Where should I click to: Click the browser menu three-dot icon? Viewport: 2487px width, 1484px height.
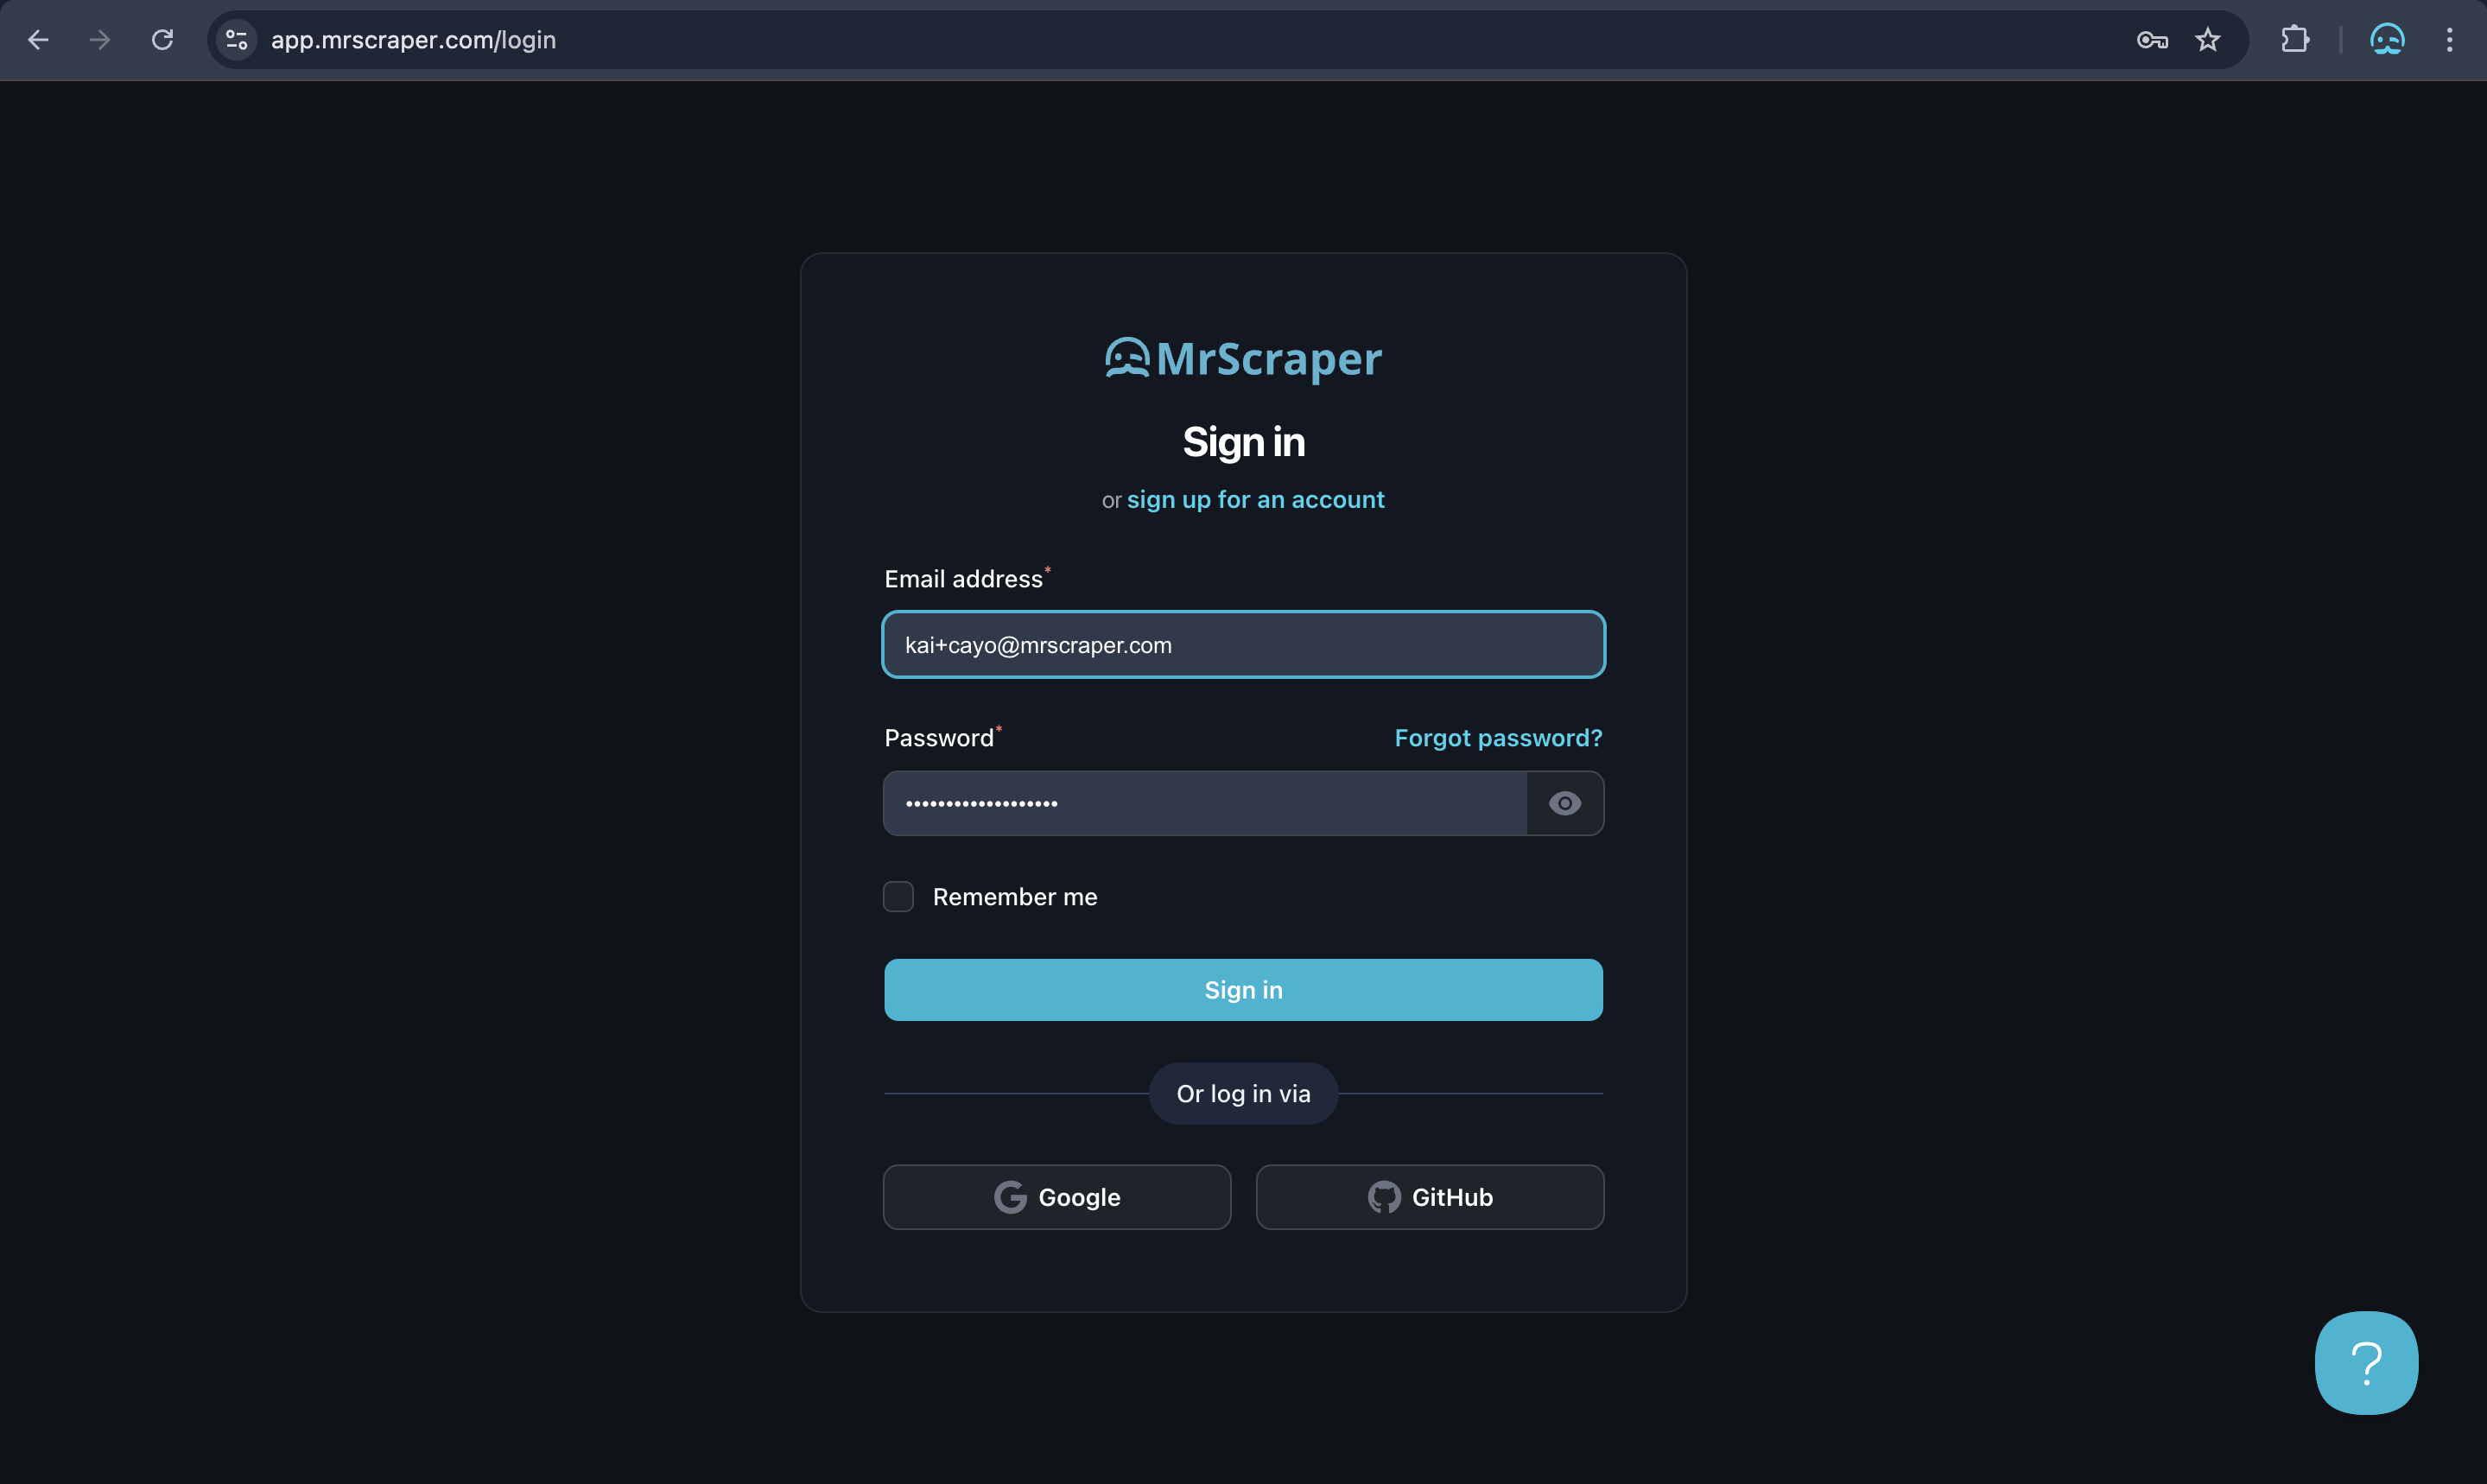[2452, 39]
